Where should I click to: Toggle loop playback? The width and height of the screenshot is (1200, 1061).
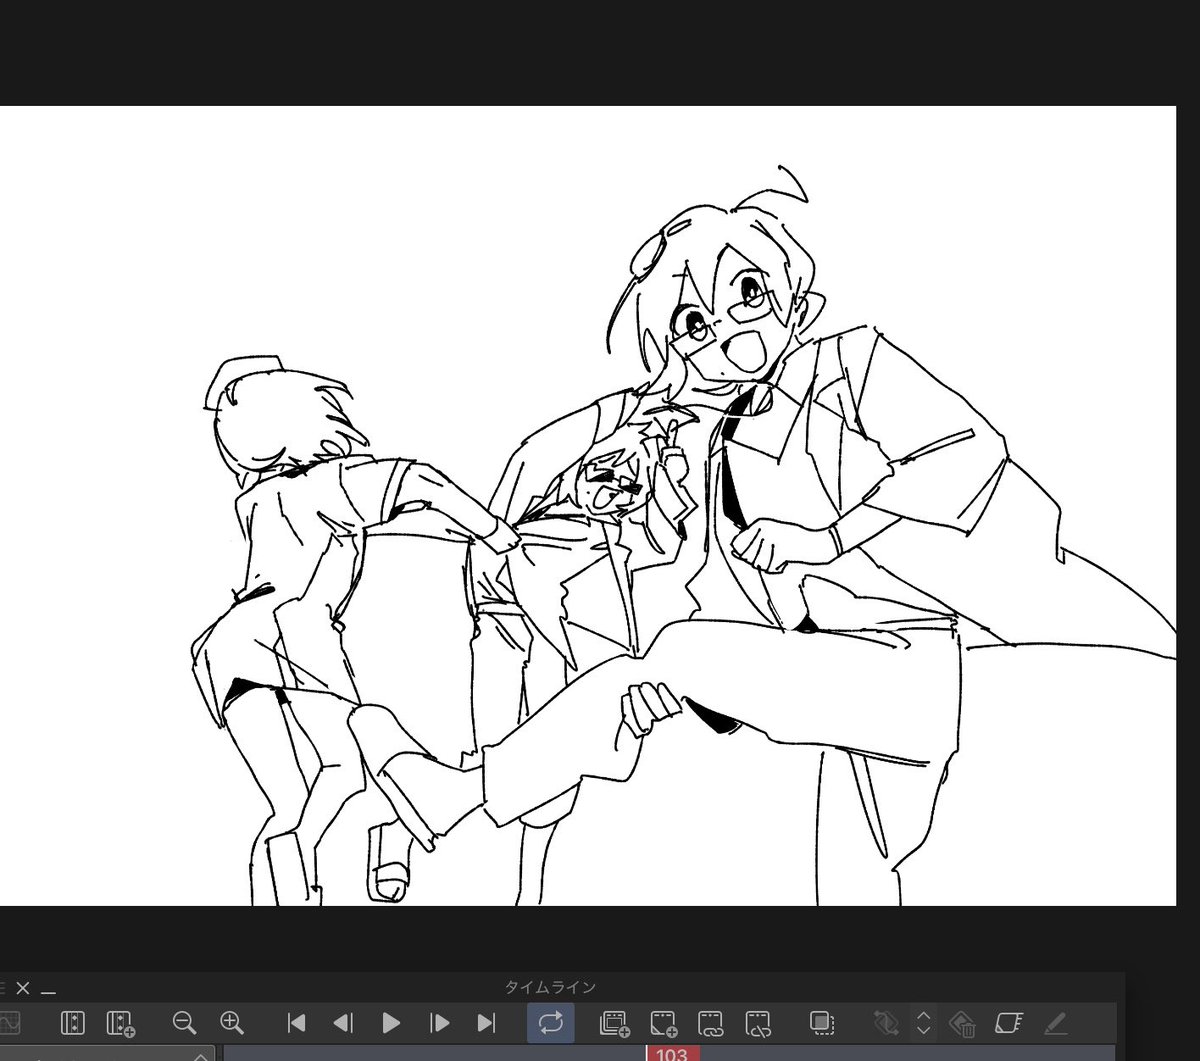click(551, 1022)
